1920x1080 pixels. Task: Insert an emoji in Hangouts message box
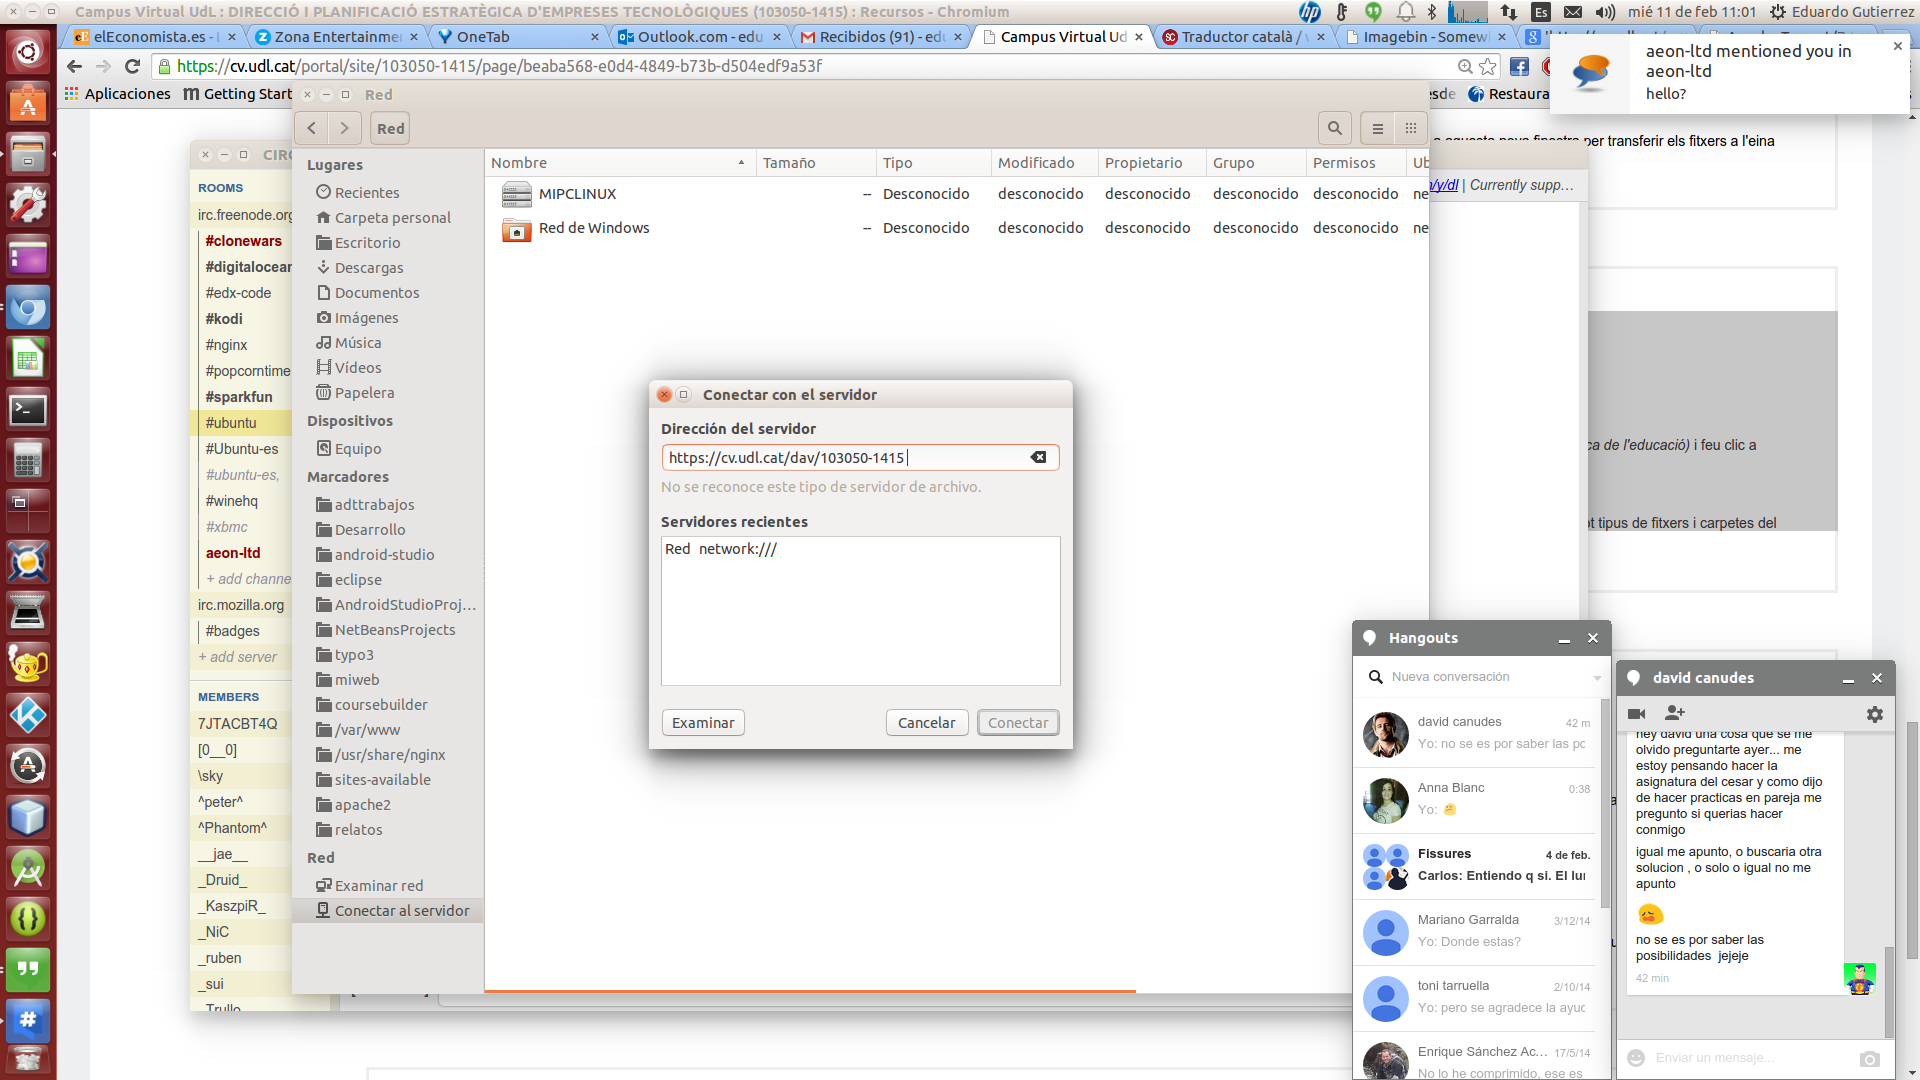pyautogui.click(x=1637, y=1058)
